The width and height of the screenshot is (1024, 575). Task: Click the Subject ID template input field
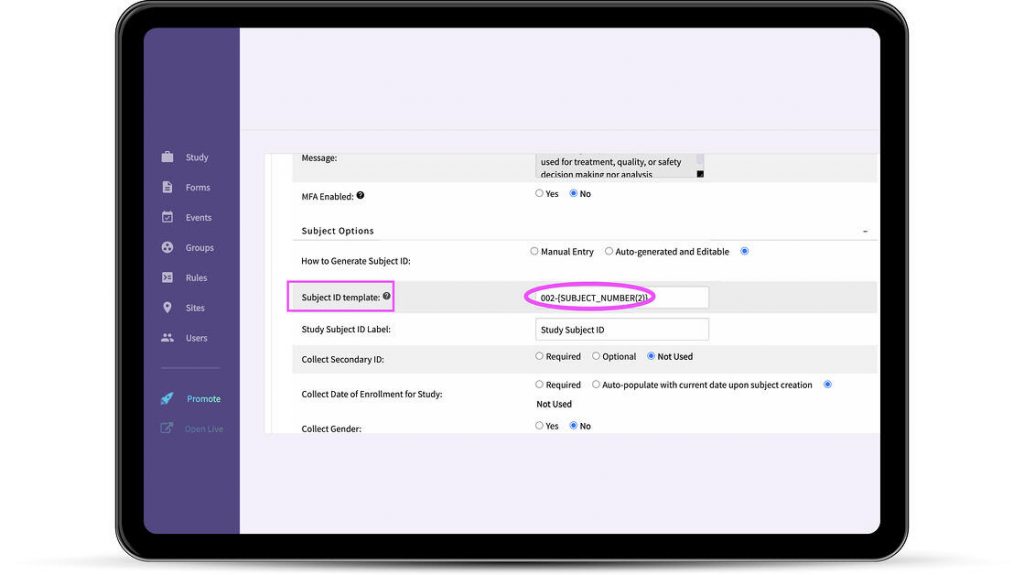coord(622,297)
